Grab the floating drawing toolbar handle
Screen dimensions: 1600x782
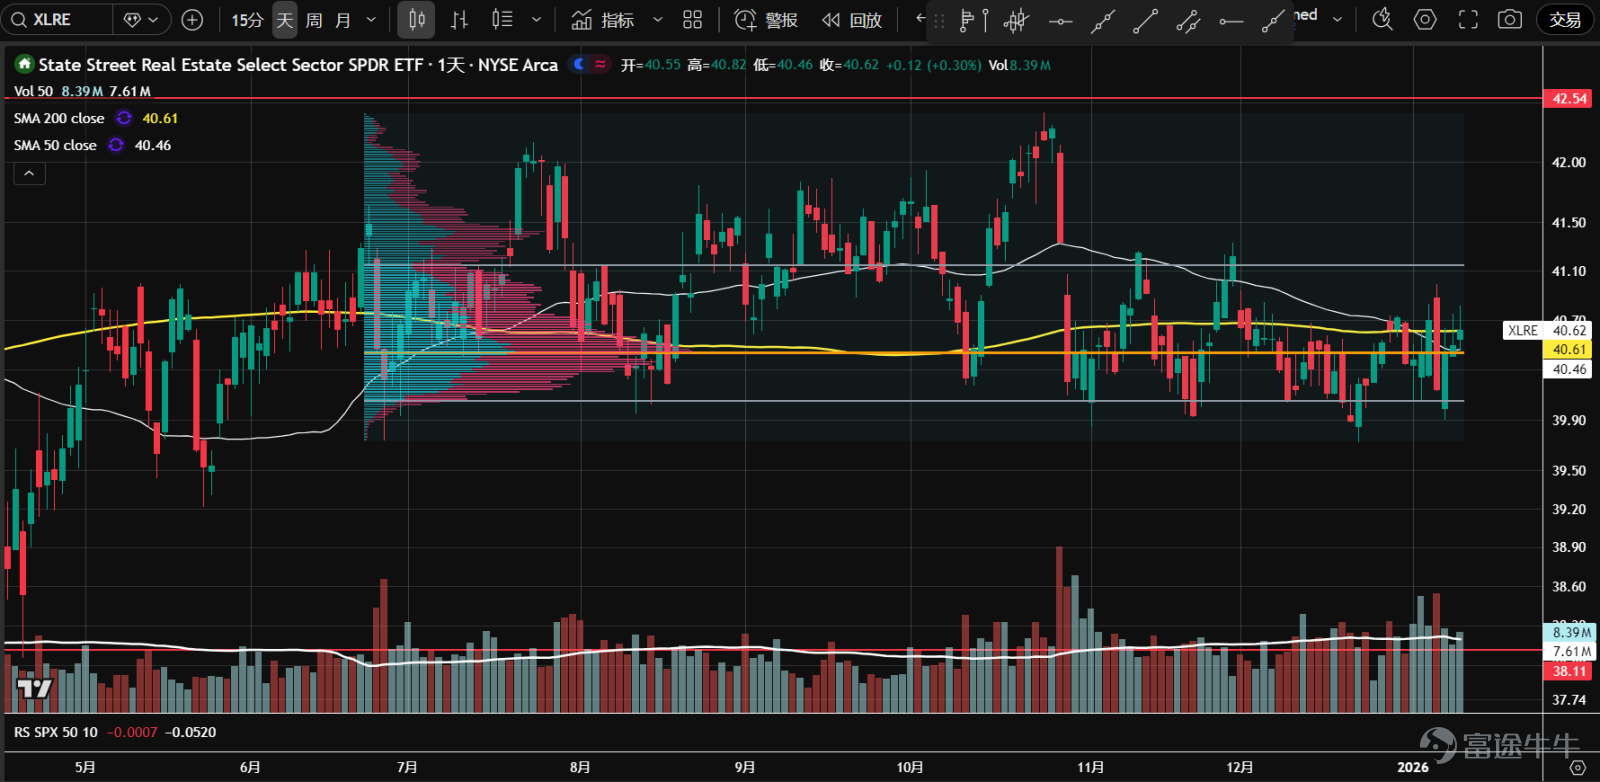tap(939, 21)
